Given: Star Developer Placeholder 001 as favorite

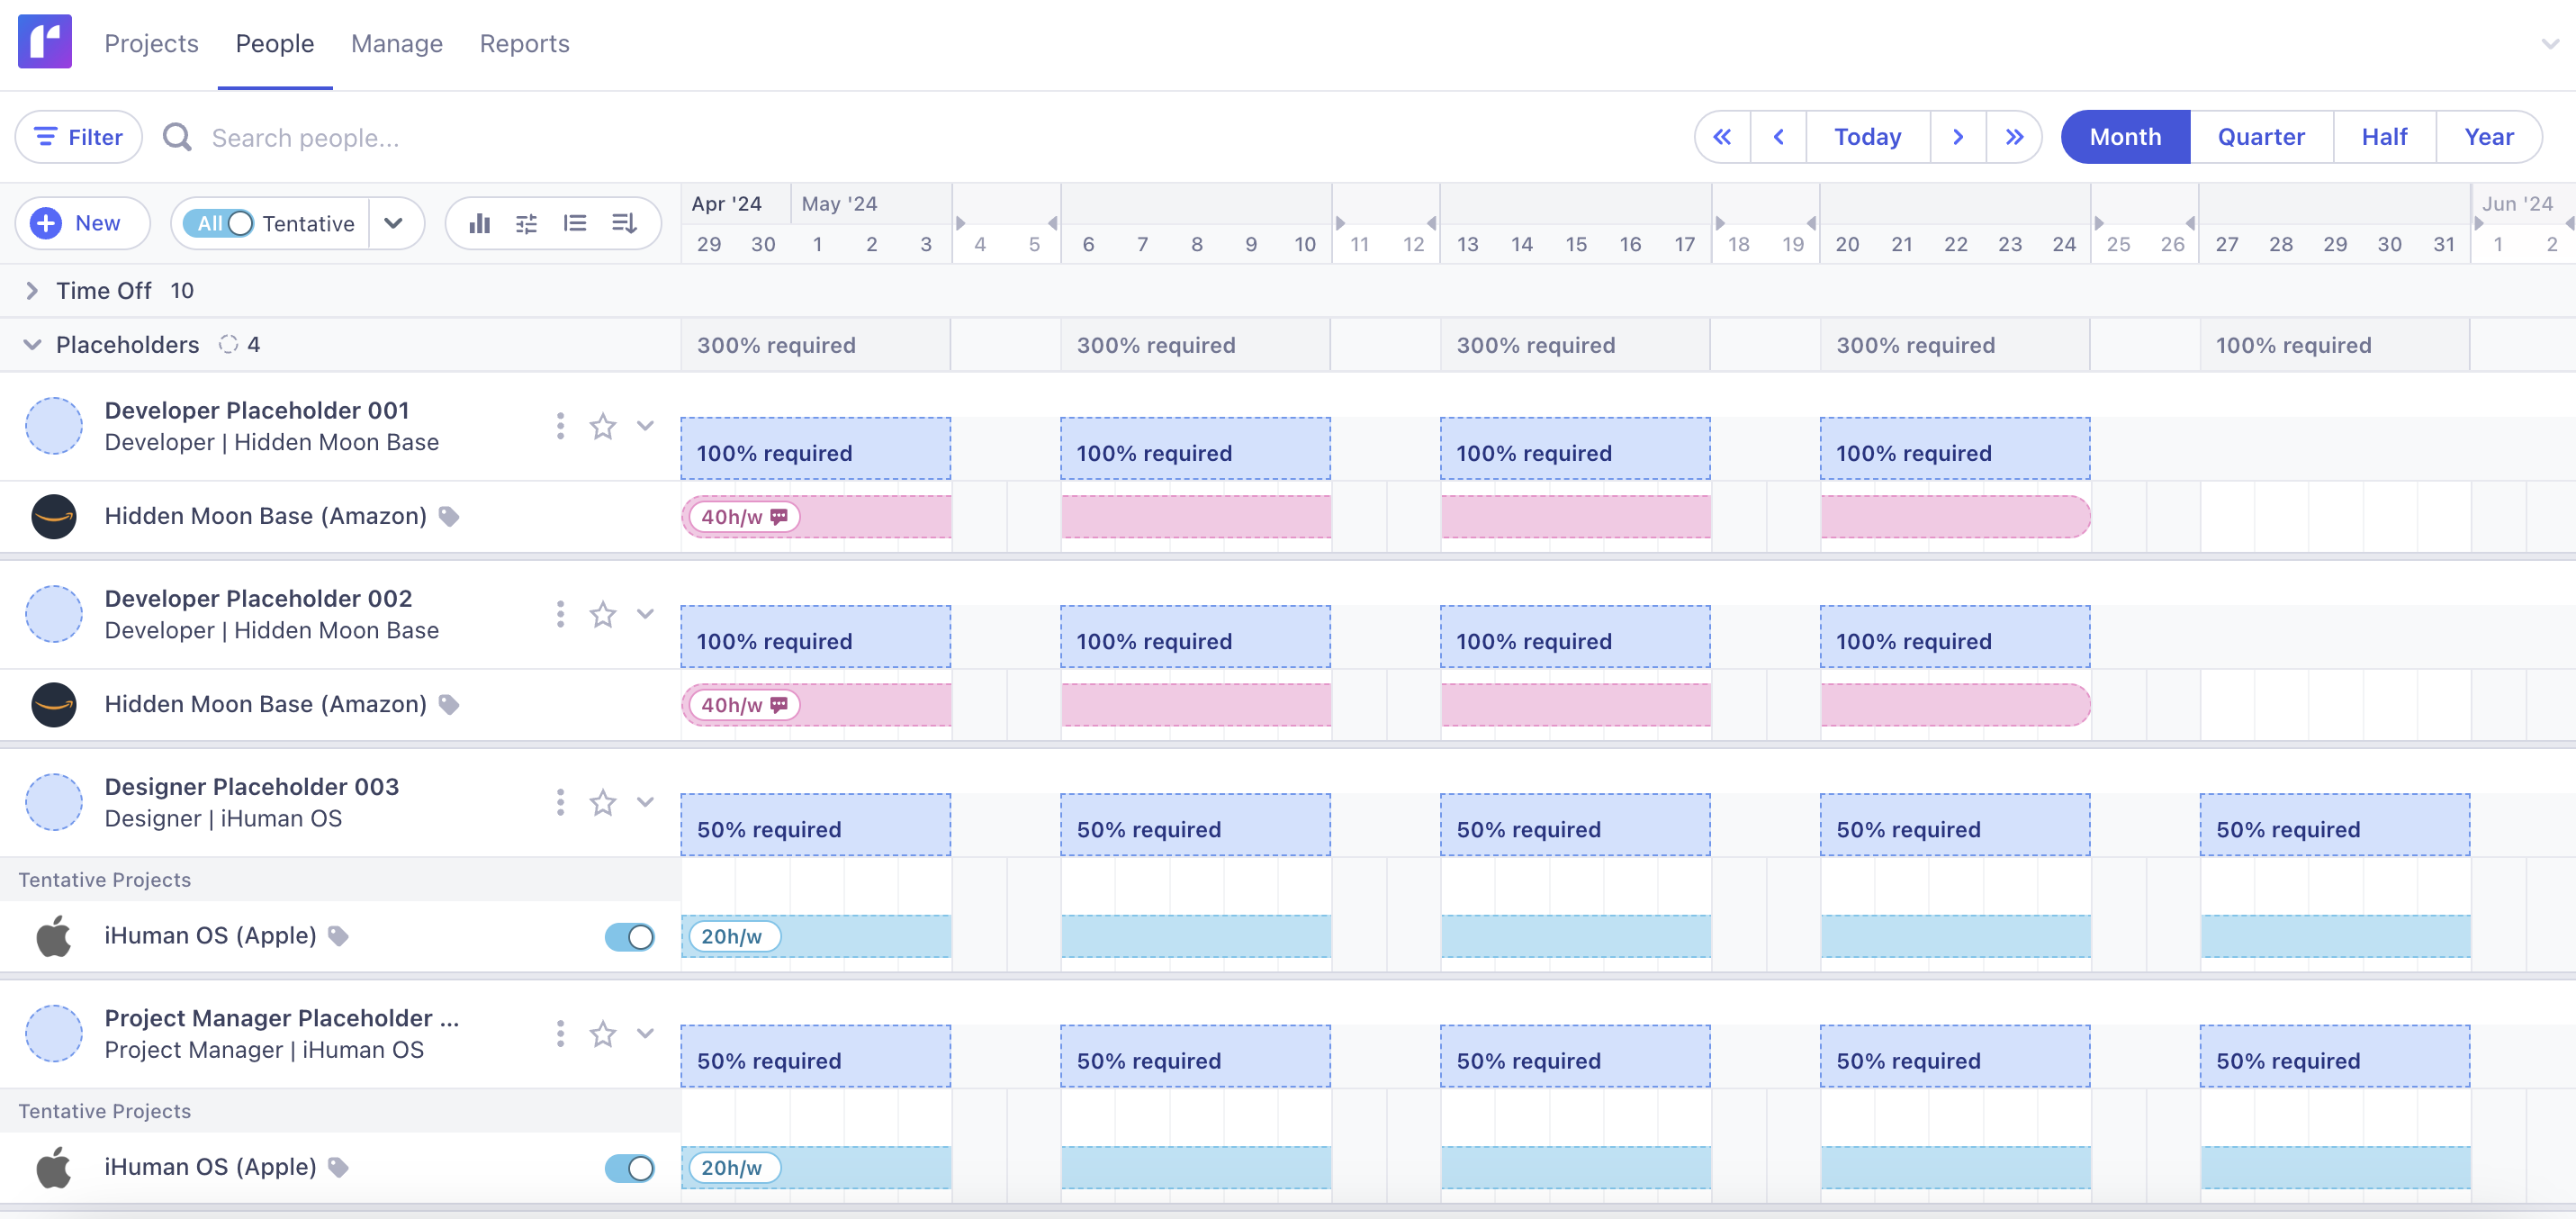Looking at the screenshot, I should coord(602,425).
